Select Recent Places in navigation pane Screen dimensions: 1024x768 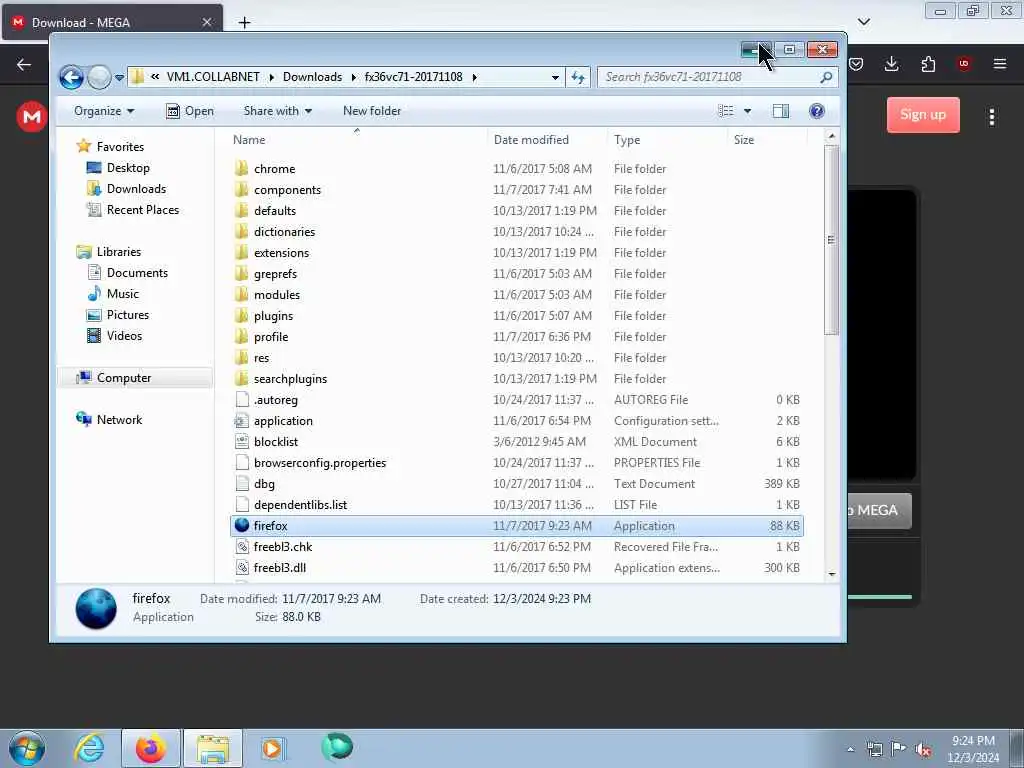[142, 210]
